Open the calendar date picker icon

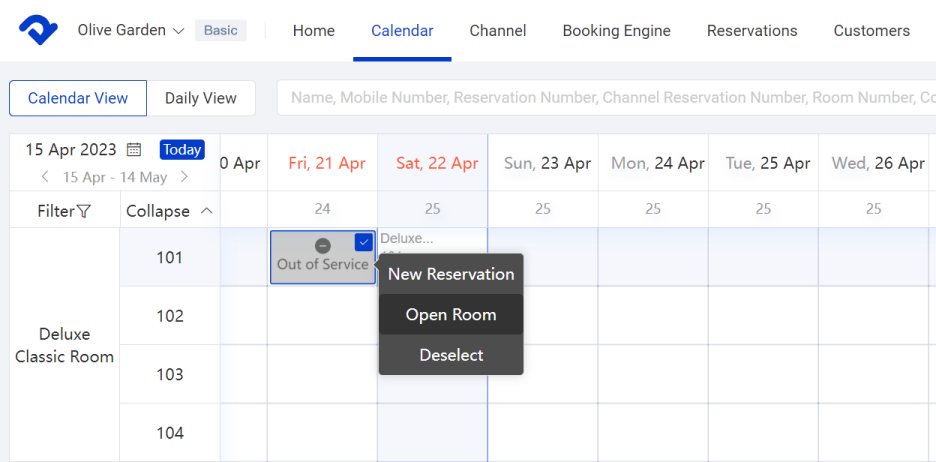point(134,150)
